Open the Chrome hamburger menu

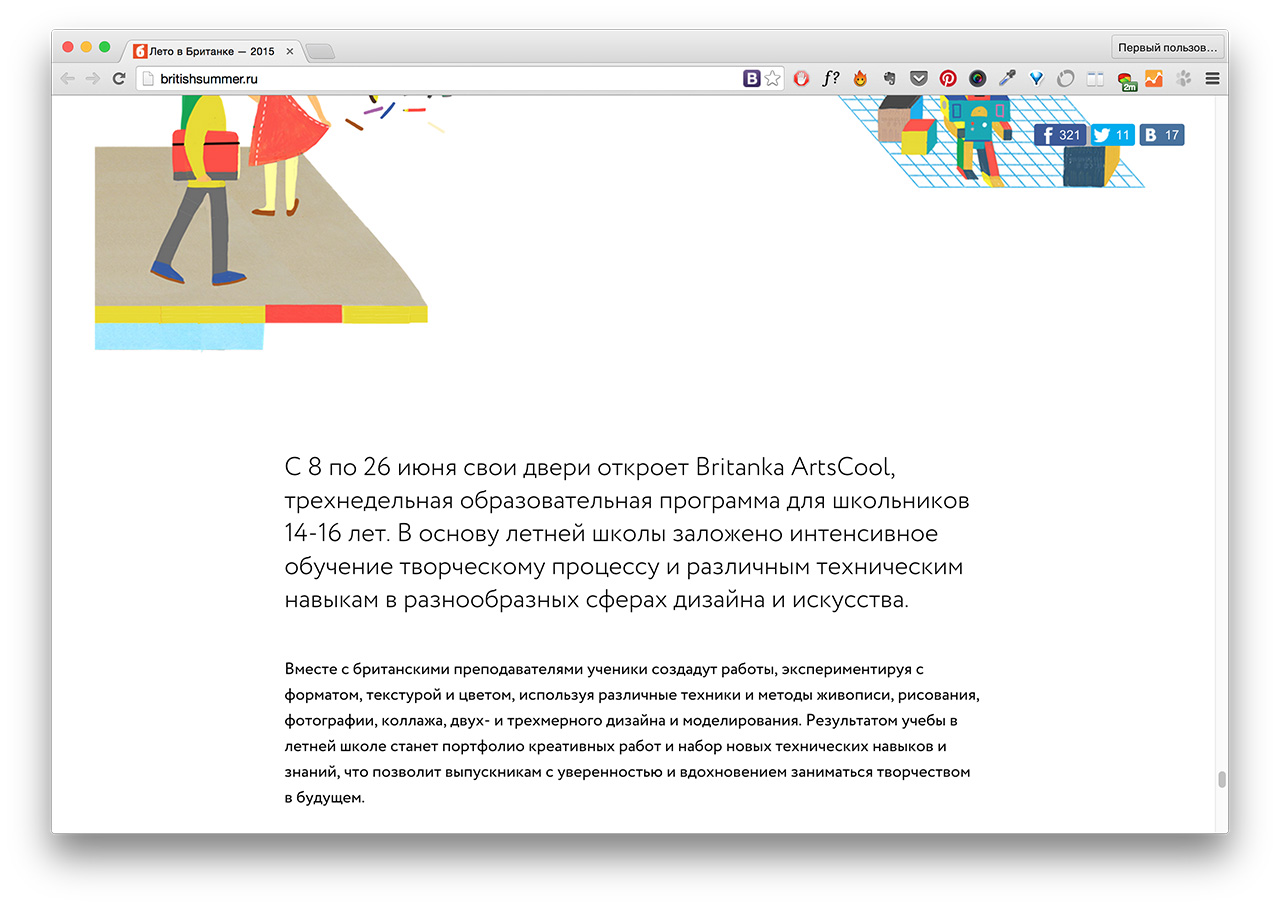(x=1213, y=78)
